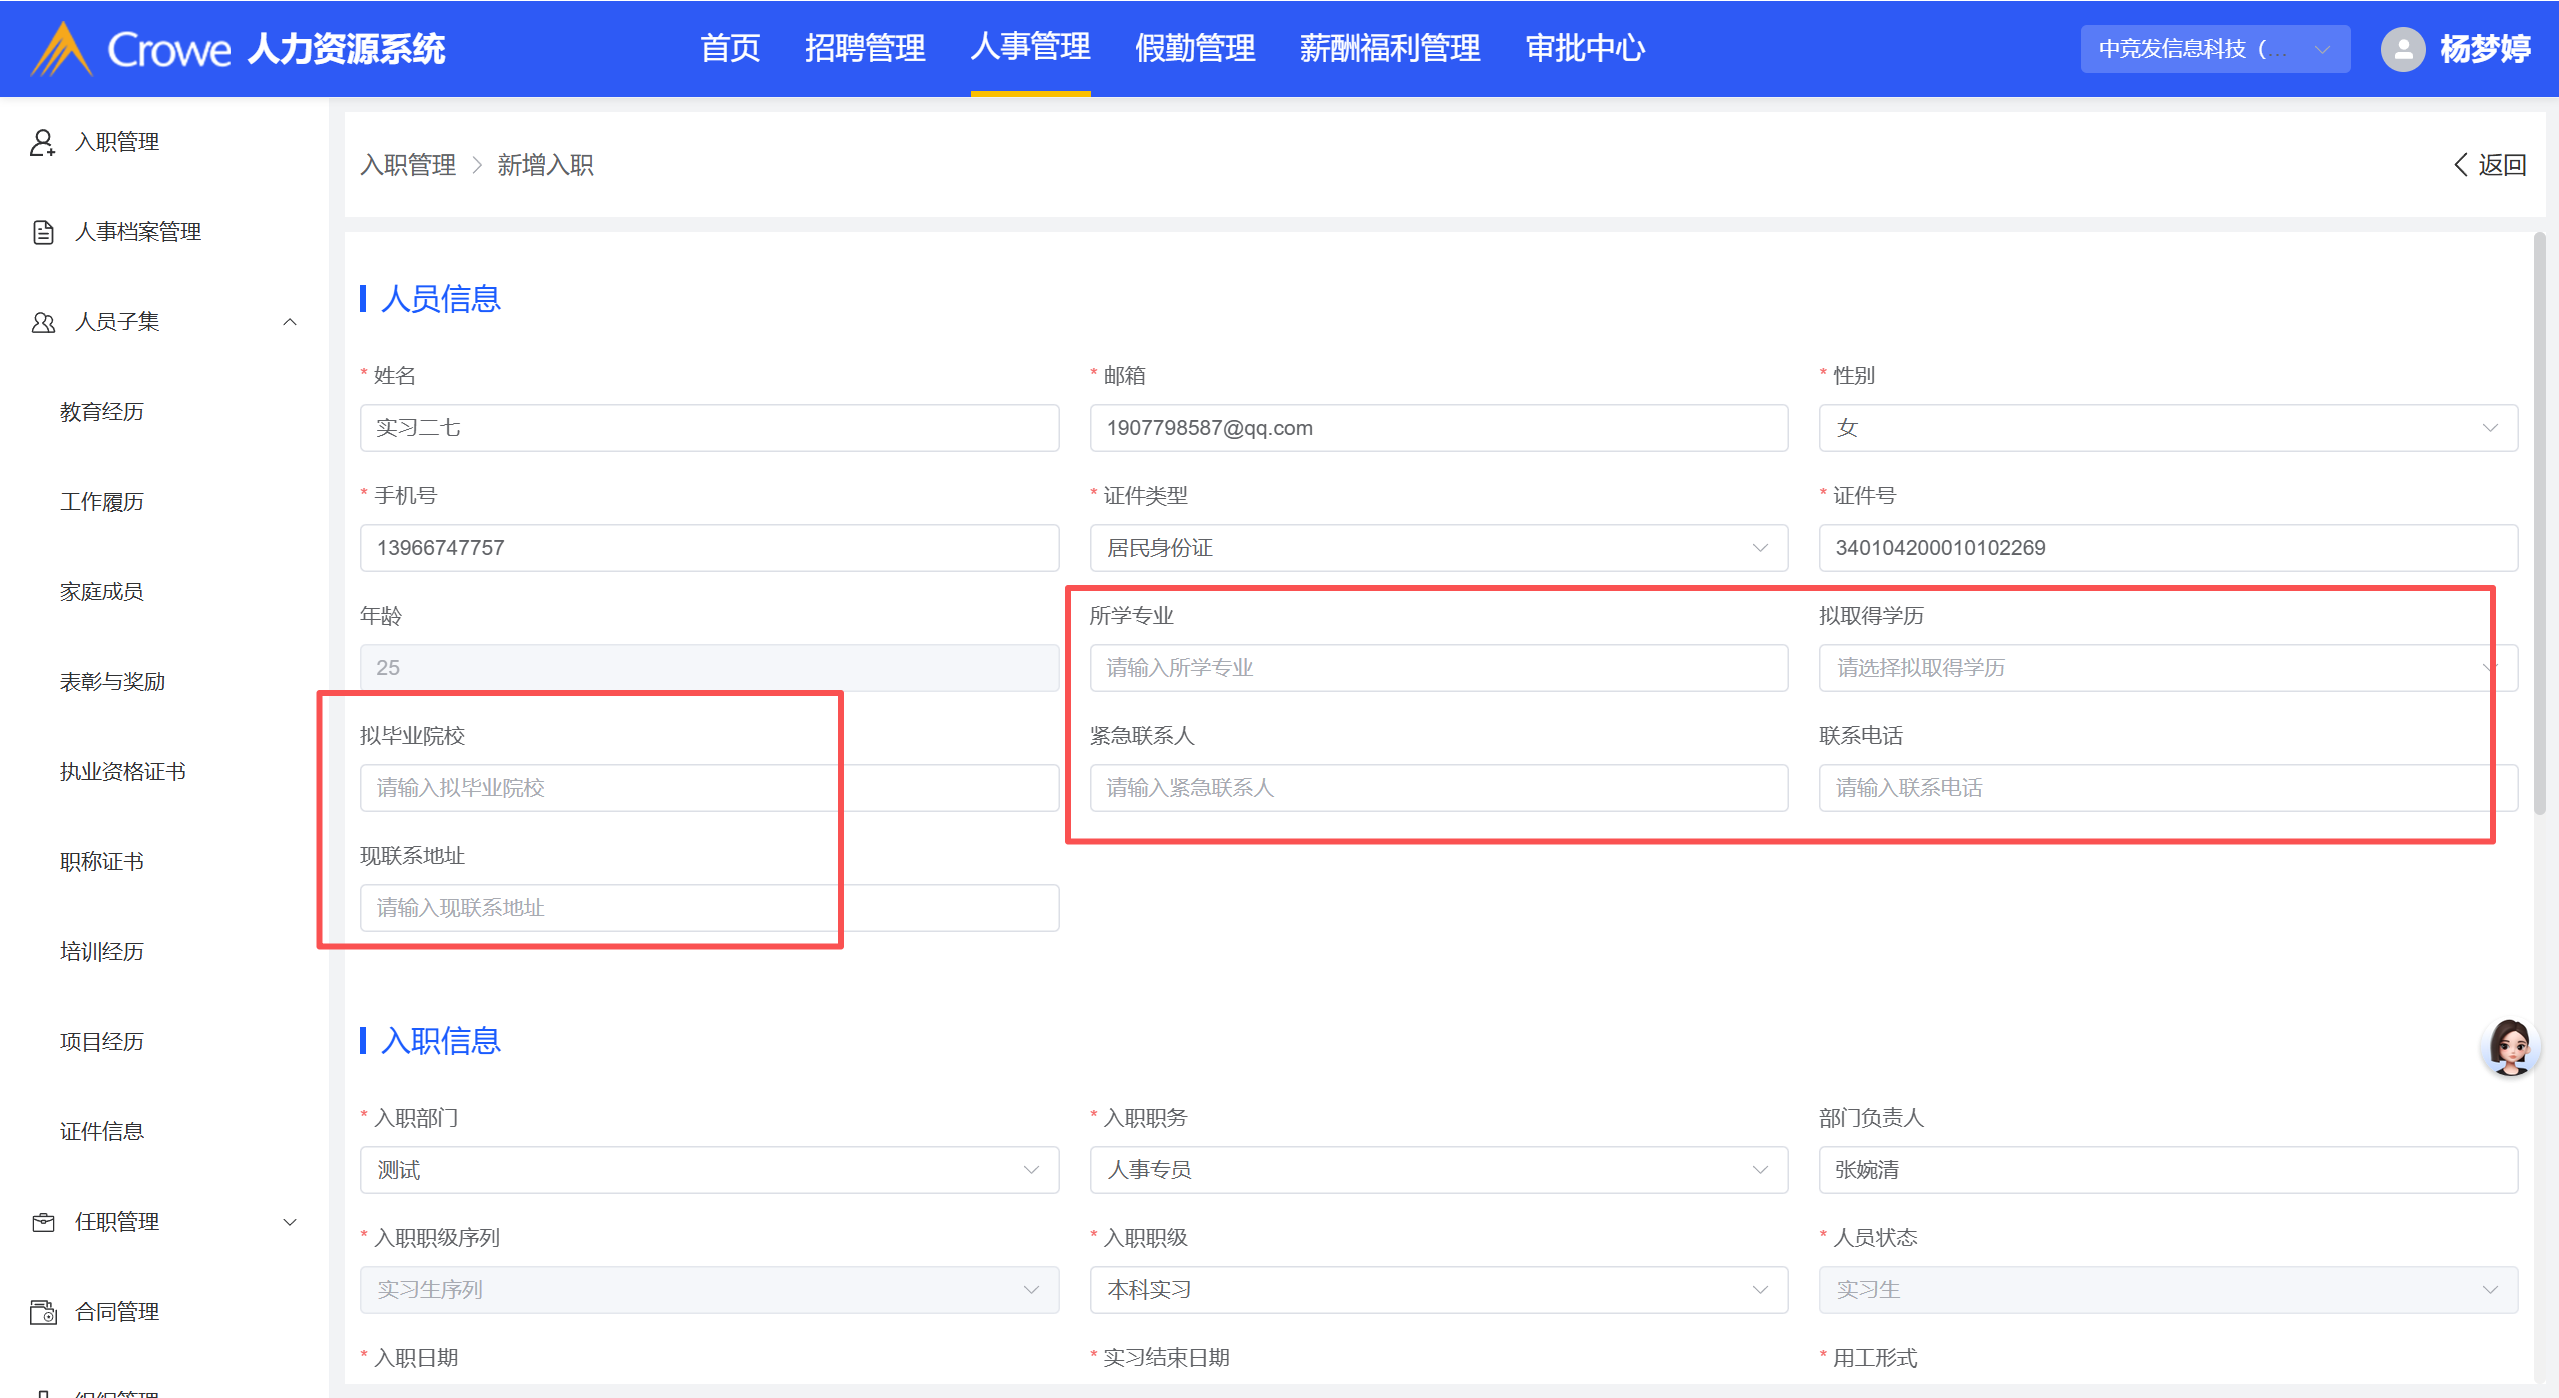Image resolution: width=2559 pixels, height=1398 pixels.
Task: Open 教育经历 in the sidebar
Action: [x=102, y=412]
